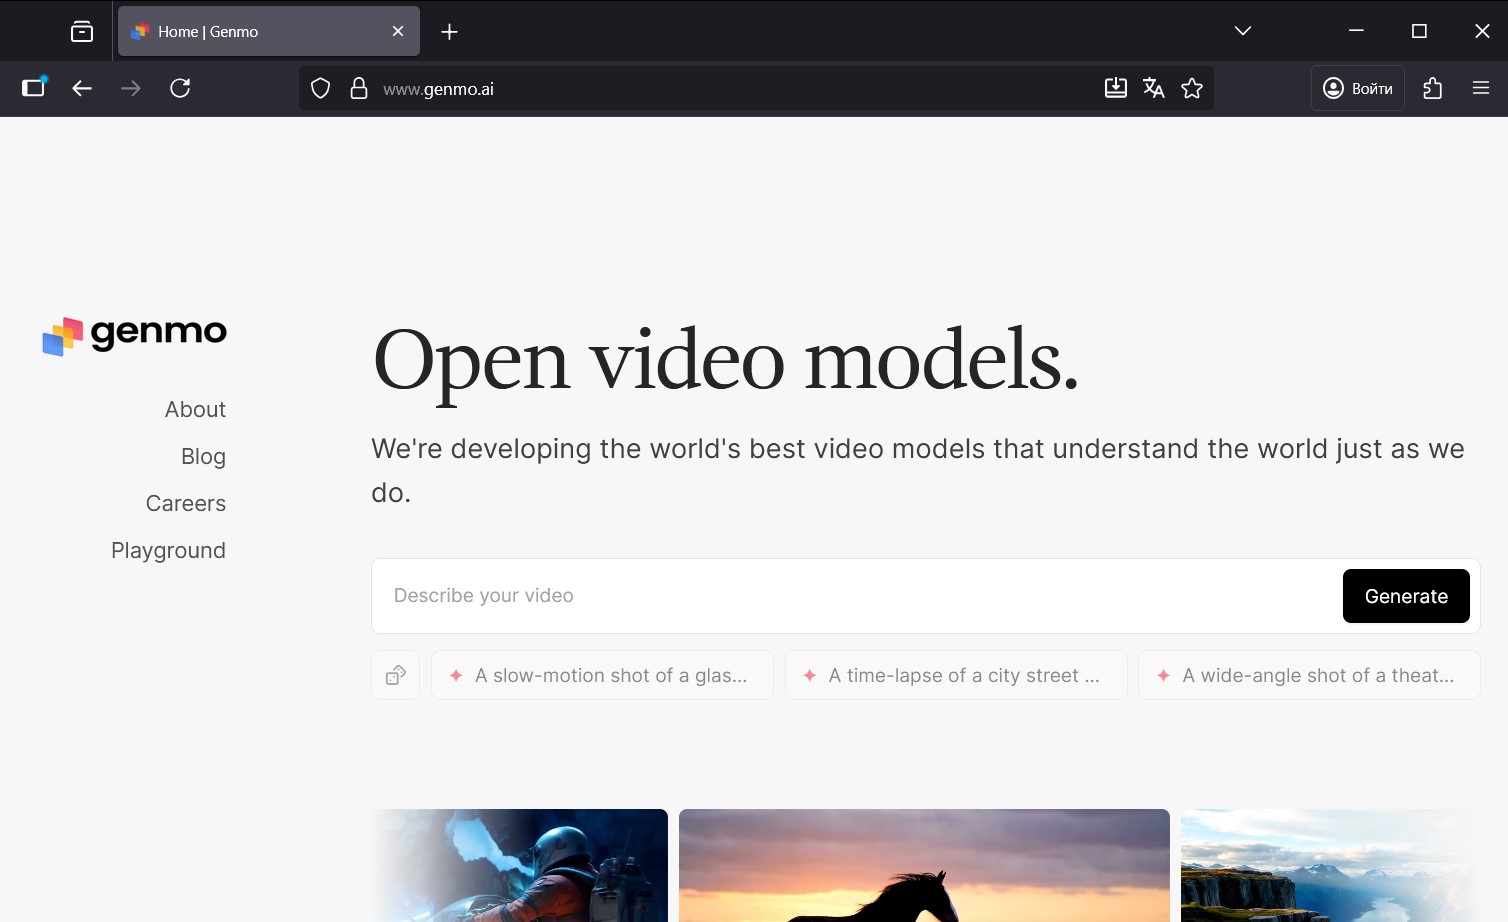Open the page translation icon
This screenshot has height=922, width=1508.
[1153, 88]
